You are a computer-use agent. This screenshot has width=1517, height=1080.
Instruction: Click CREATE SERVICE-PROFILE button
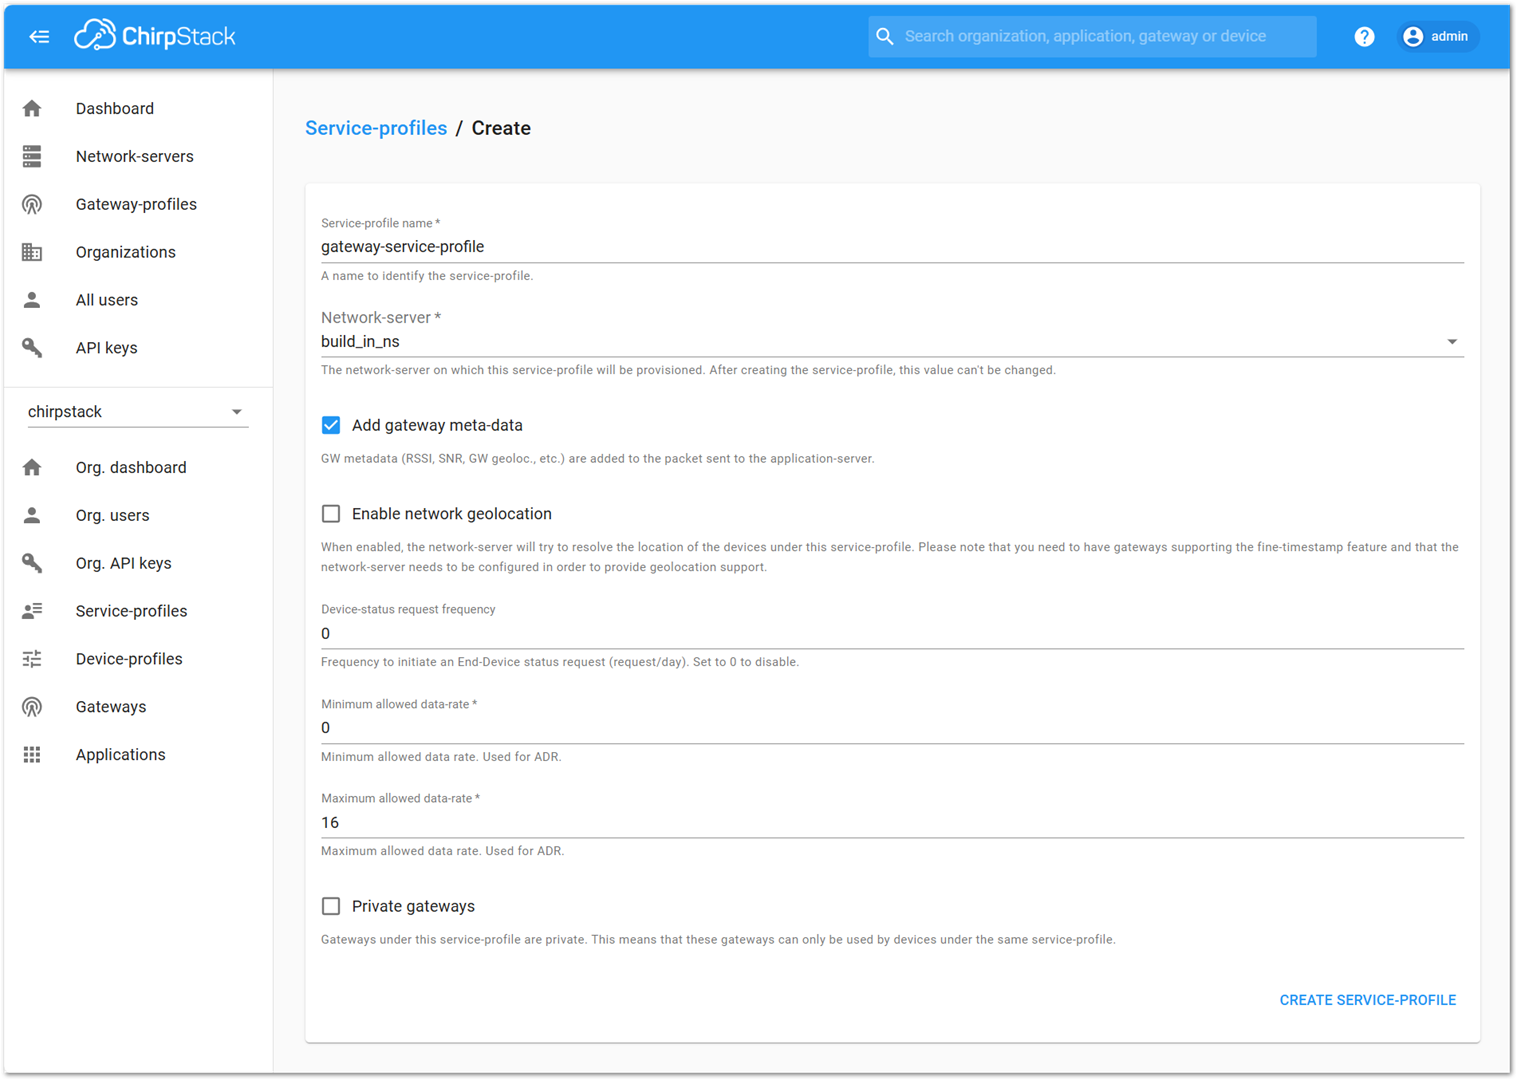tap(1367, 1000)
